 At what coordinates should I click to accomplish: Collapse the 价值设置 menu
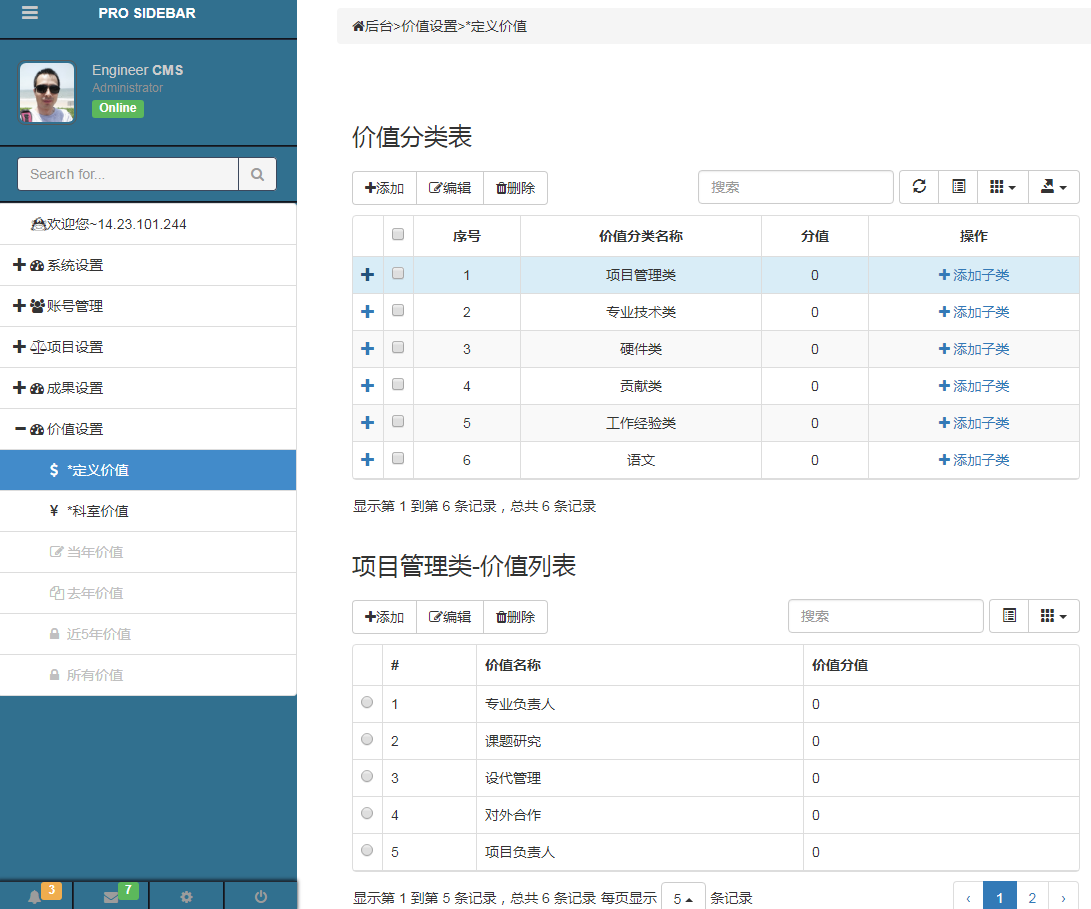pos(148,429)
